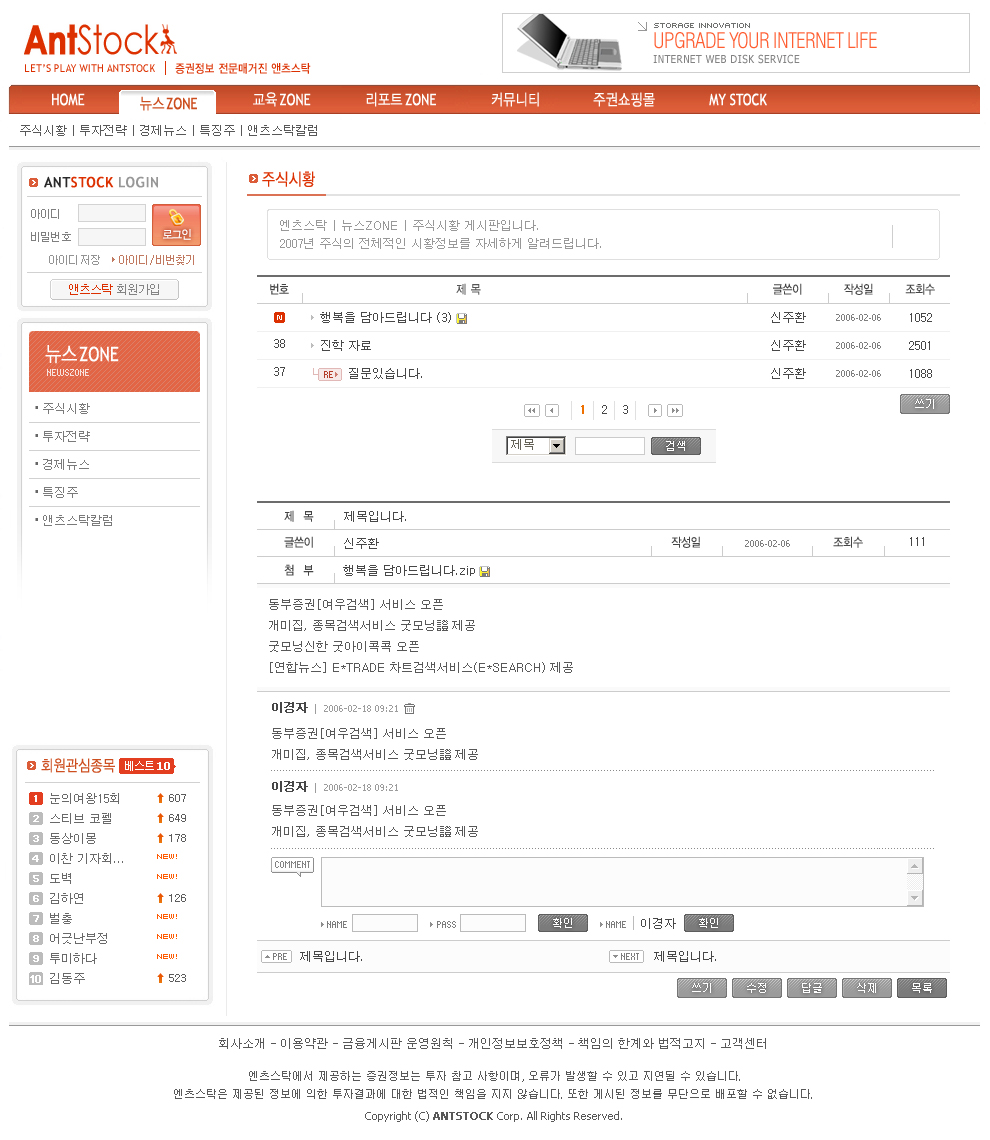Expand the 진학 자료 post row

coord(345,345)
